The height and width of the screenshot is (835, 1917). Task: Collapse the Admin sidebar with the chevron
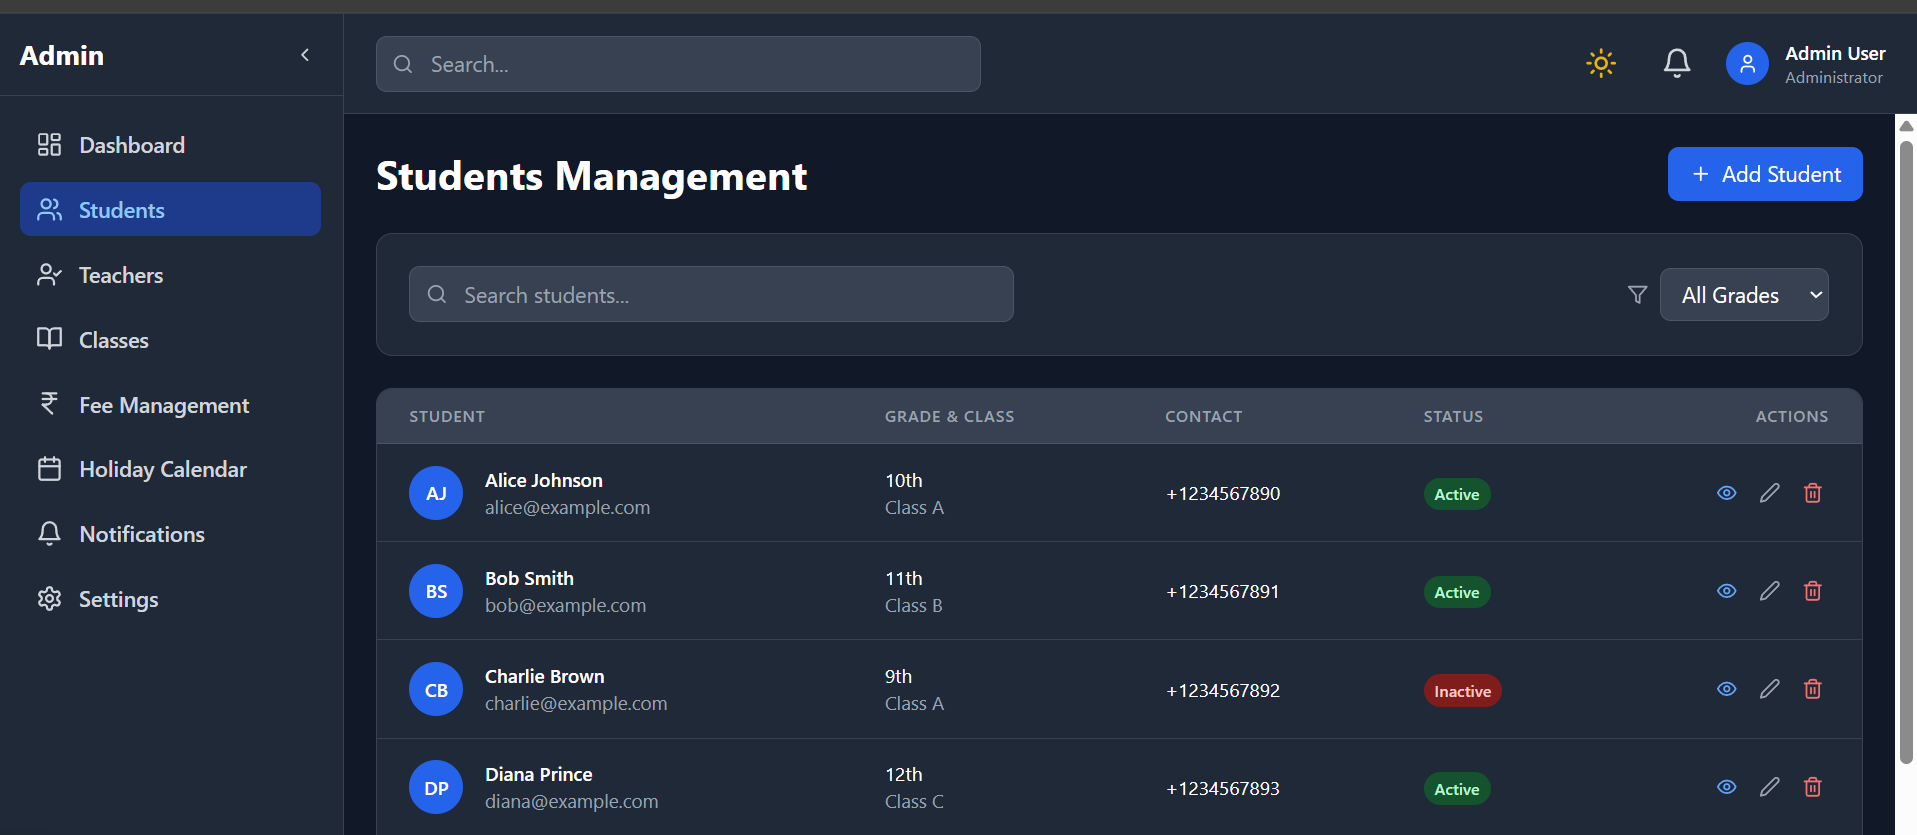click(x=305, y=55)
